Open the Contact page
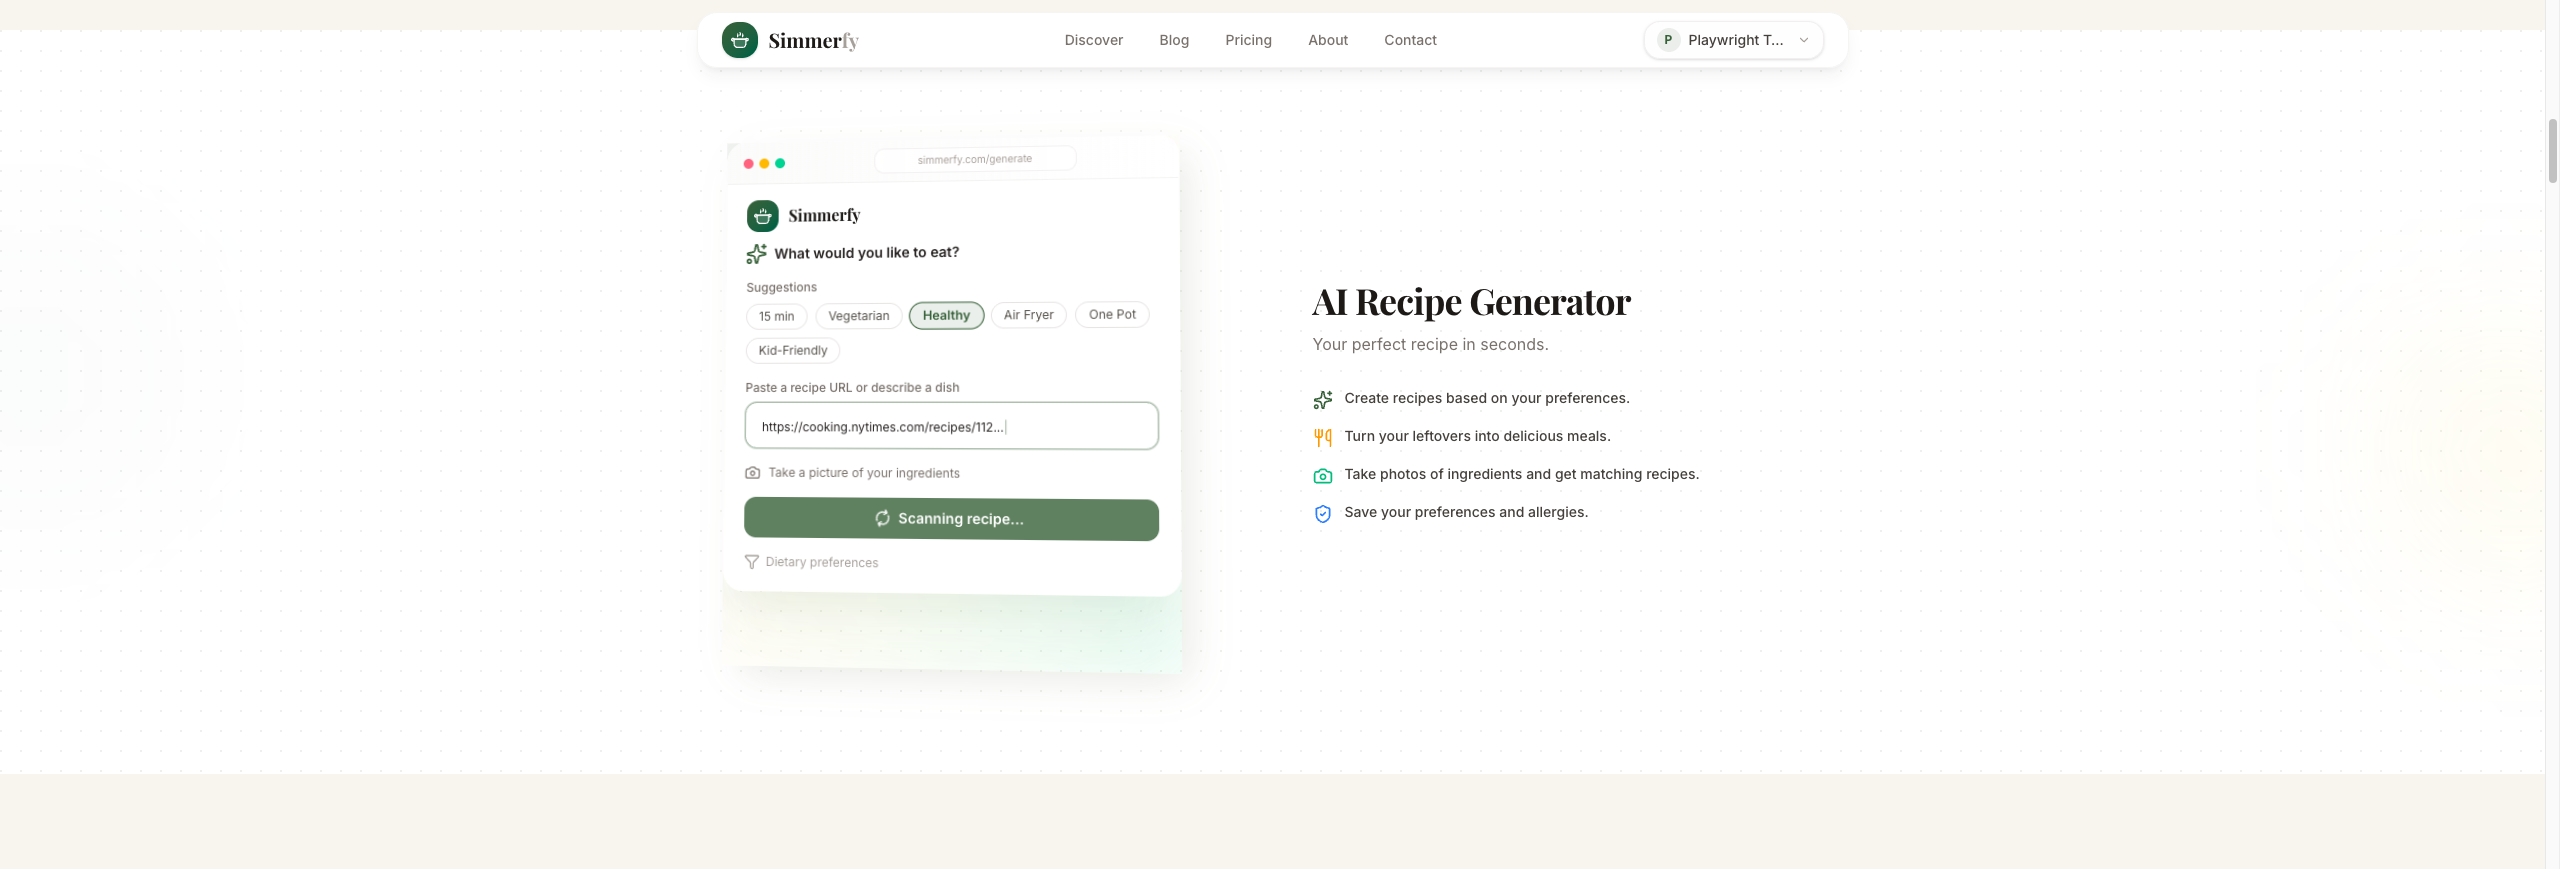2560x869 pixels. pos(1410,40)
